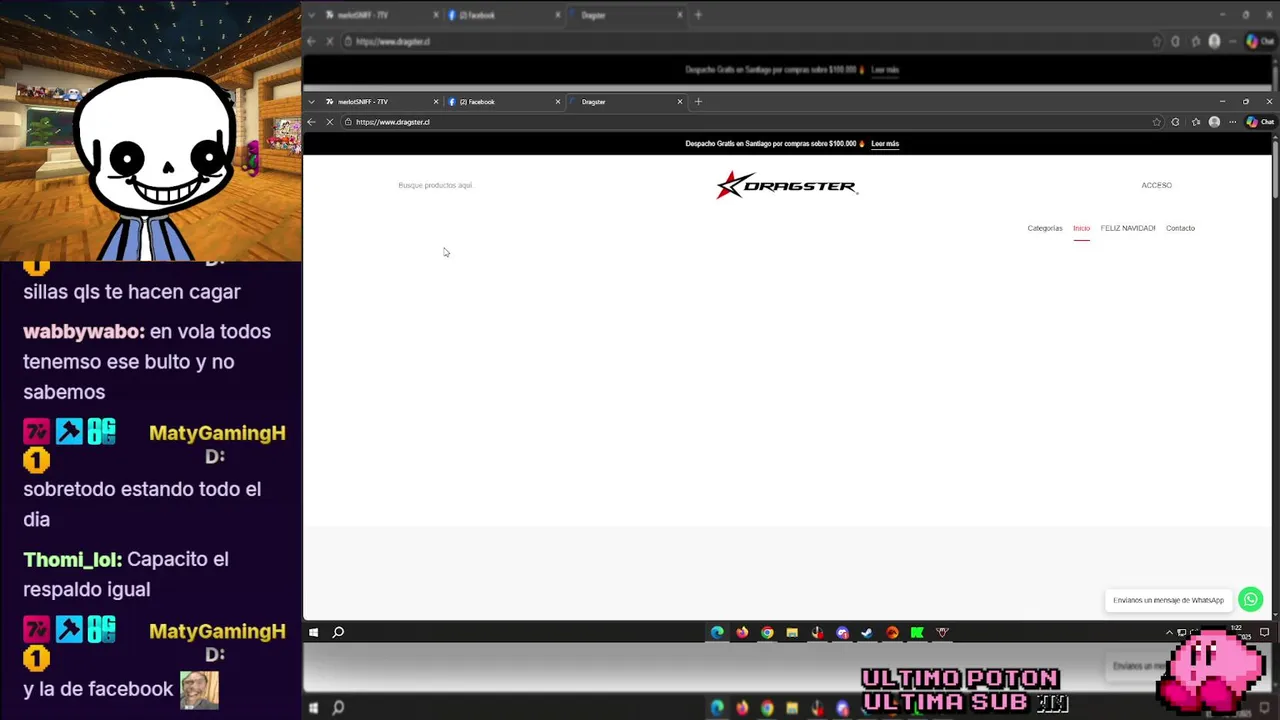Click 'Leer más' in front window's banner
The width and height of the screenshot is (1280, 720).
coord(885,143)
